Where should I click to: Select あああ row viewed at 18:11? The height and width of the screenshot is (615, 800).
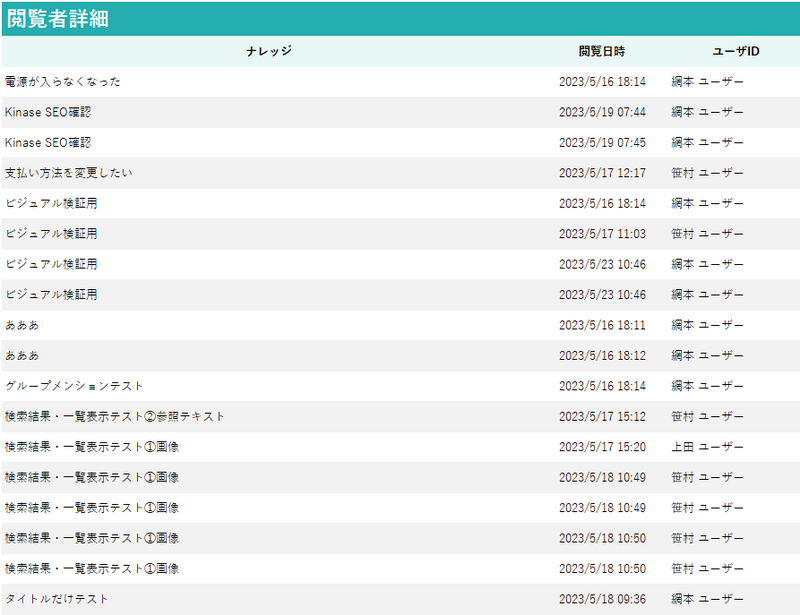click(22, 325)
